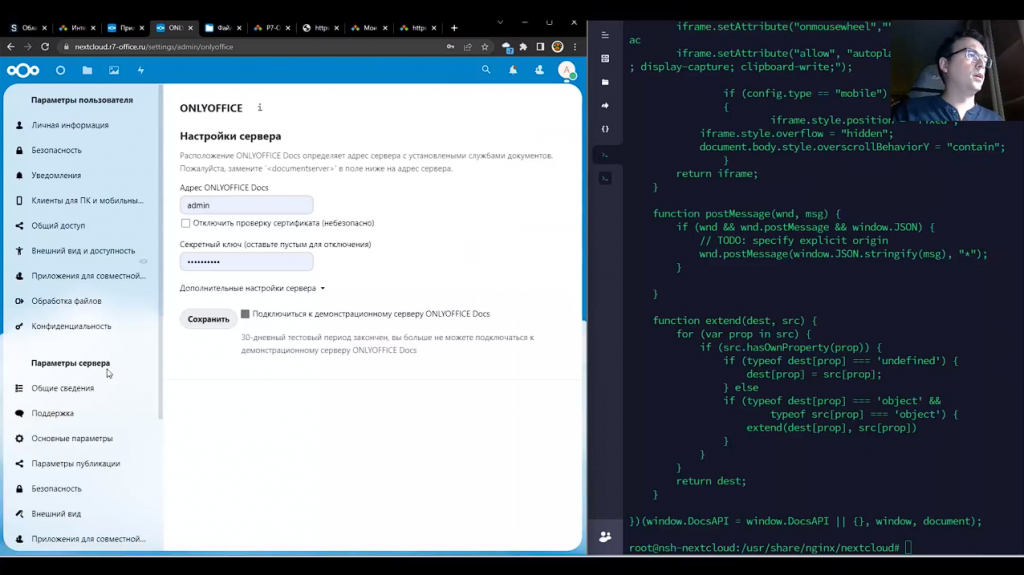Click the Nextcloud logo icon
This screenshot has width=1024, height=575.
(x=23, y=70)
